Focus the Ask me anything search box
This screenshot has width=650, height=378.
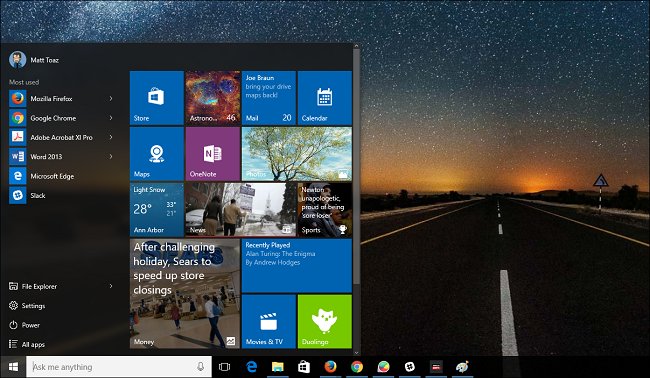(x=119, y=367)
